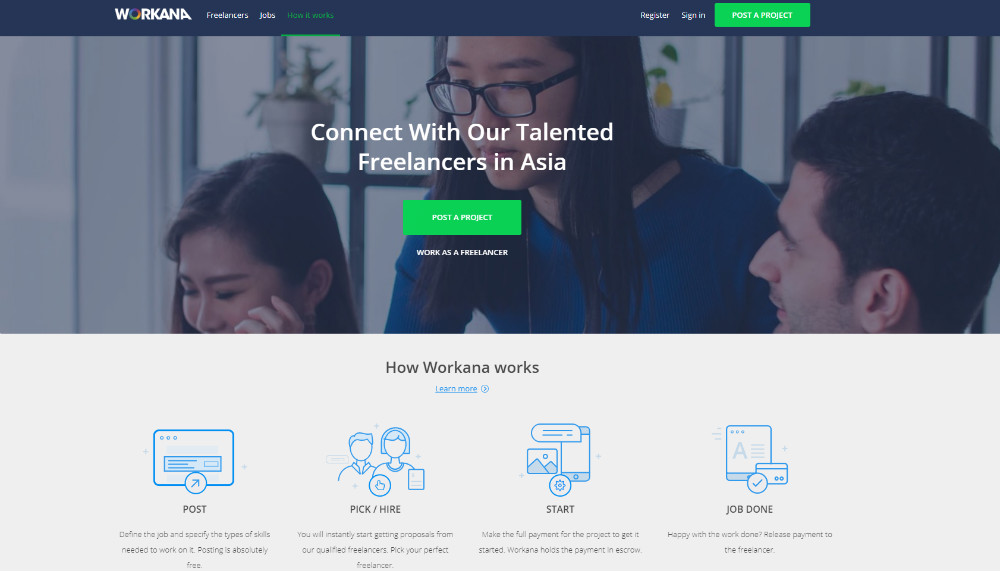
Task: Select WORK AS A FREELANCER link
Action: (x=462, y=253)
